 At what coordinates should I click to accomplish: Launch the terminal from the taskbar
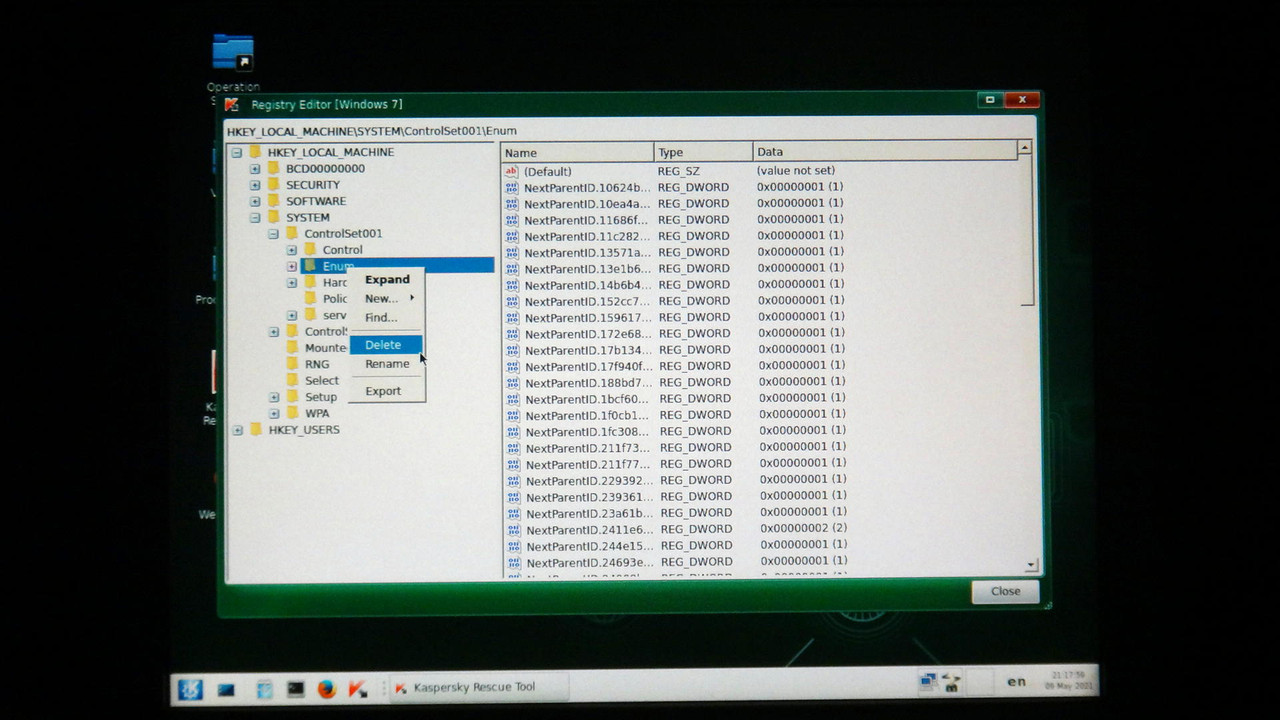[295, 689]
